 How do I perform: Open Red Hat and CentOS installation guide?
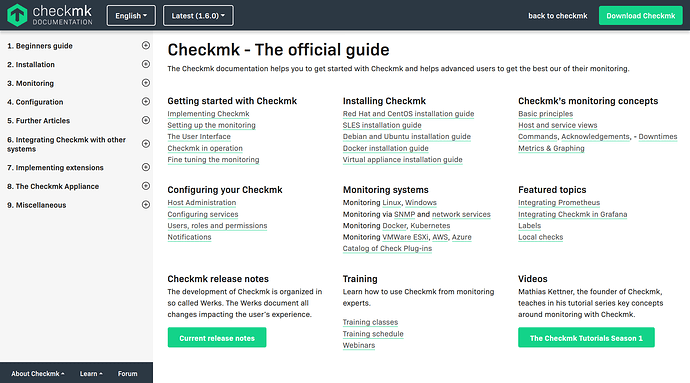point(408,114)
